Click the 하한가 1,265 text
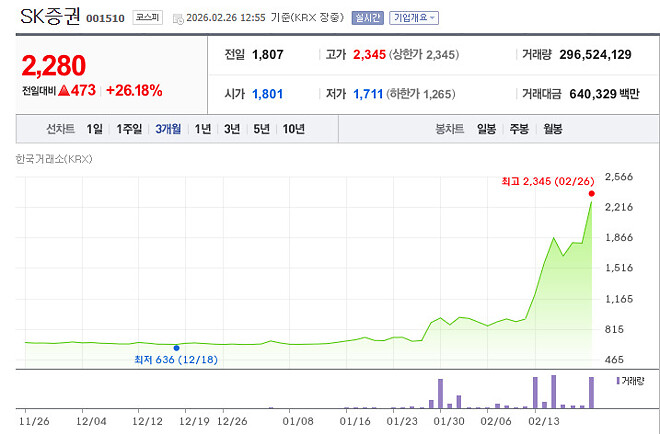660x434 pixels. pyautogui.click(x=420, y=94)
